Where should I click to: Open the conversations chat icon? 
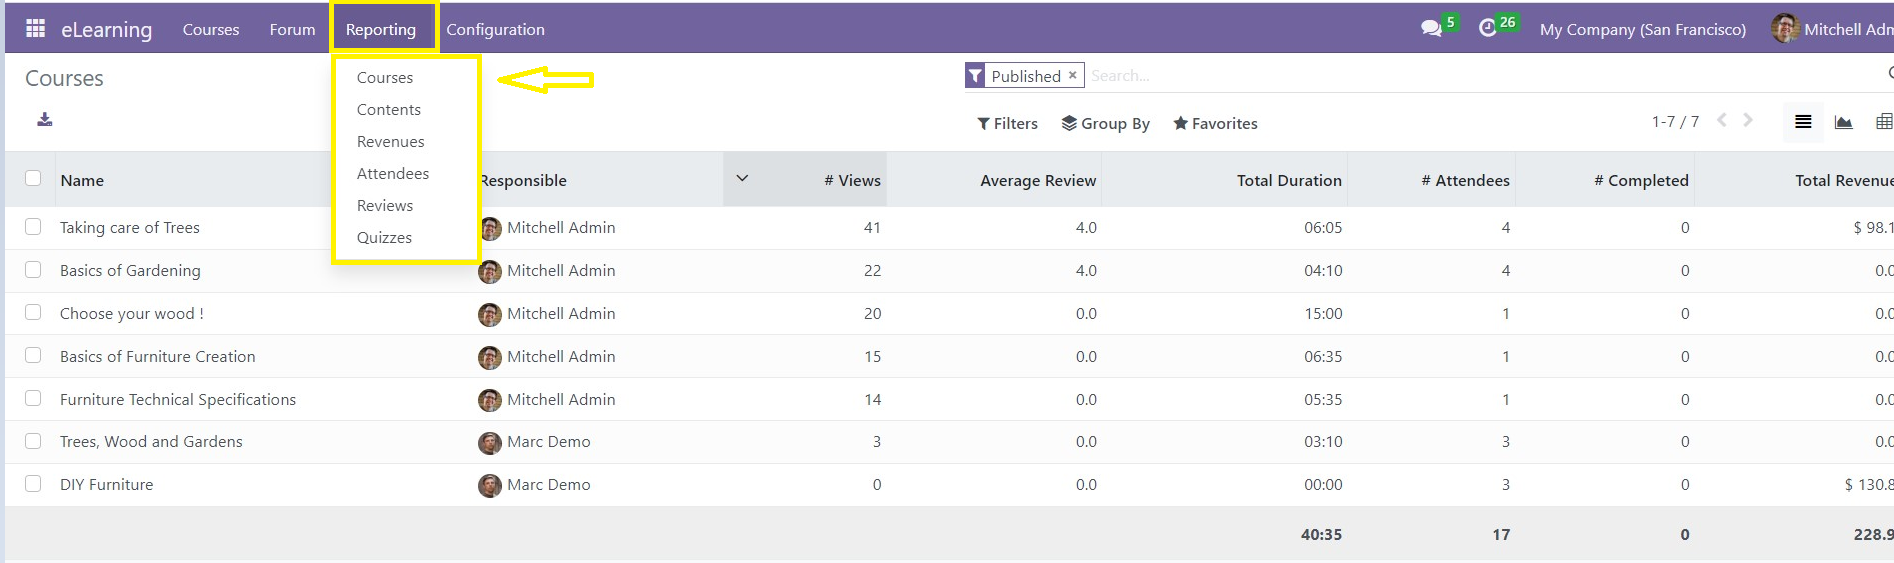click(1431, 28)
